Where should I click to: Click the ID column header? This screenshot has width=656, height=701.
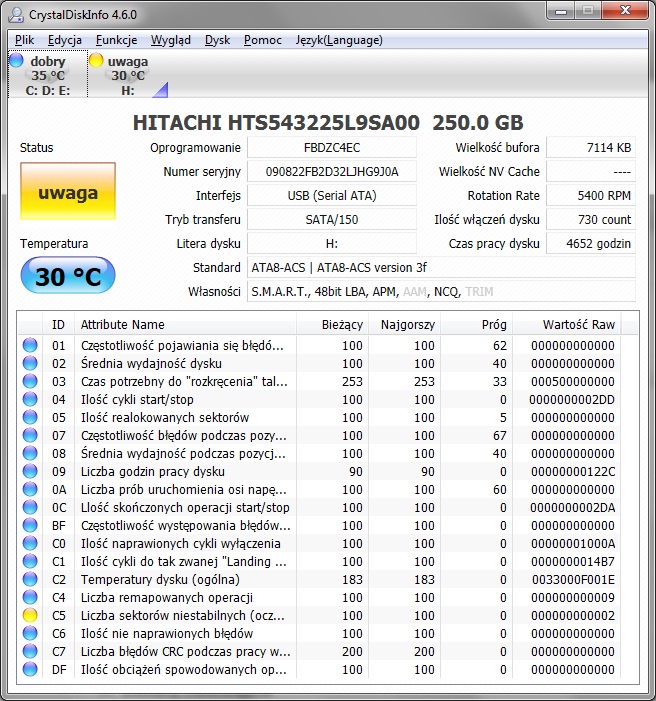click(x=58, y=325)
